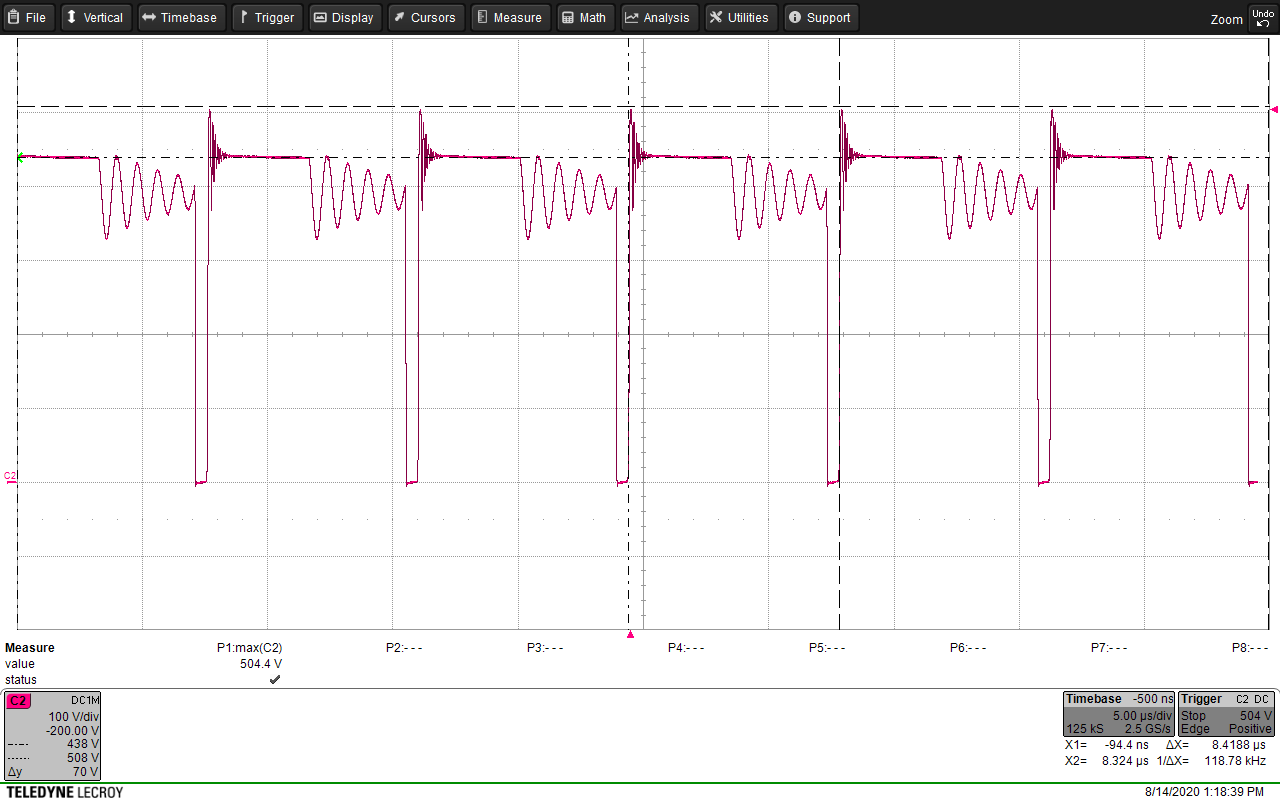This screenshot has height=800, width=1280.
Task: Open the Math menu
Action: point(584,17)
